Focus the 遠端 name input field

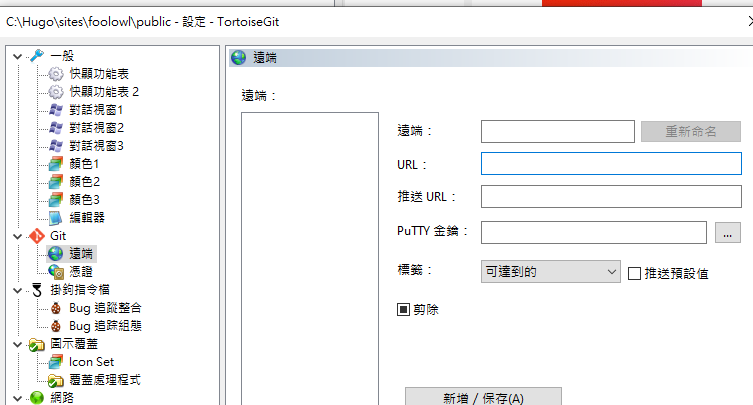point(558,131)
